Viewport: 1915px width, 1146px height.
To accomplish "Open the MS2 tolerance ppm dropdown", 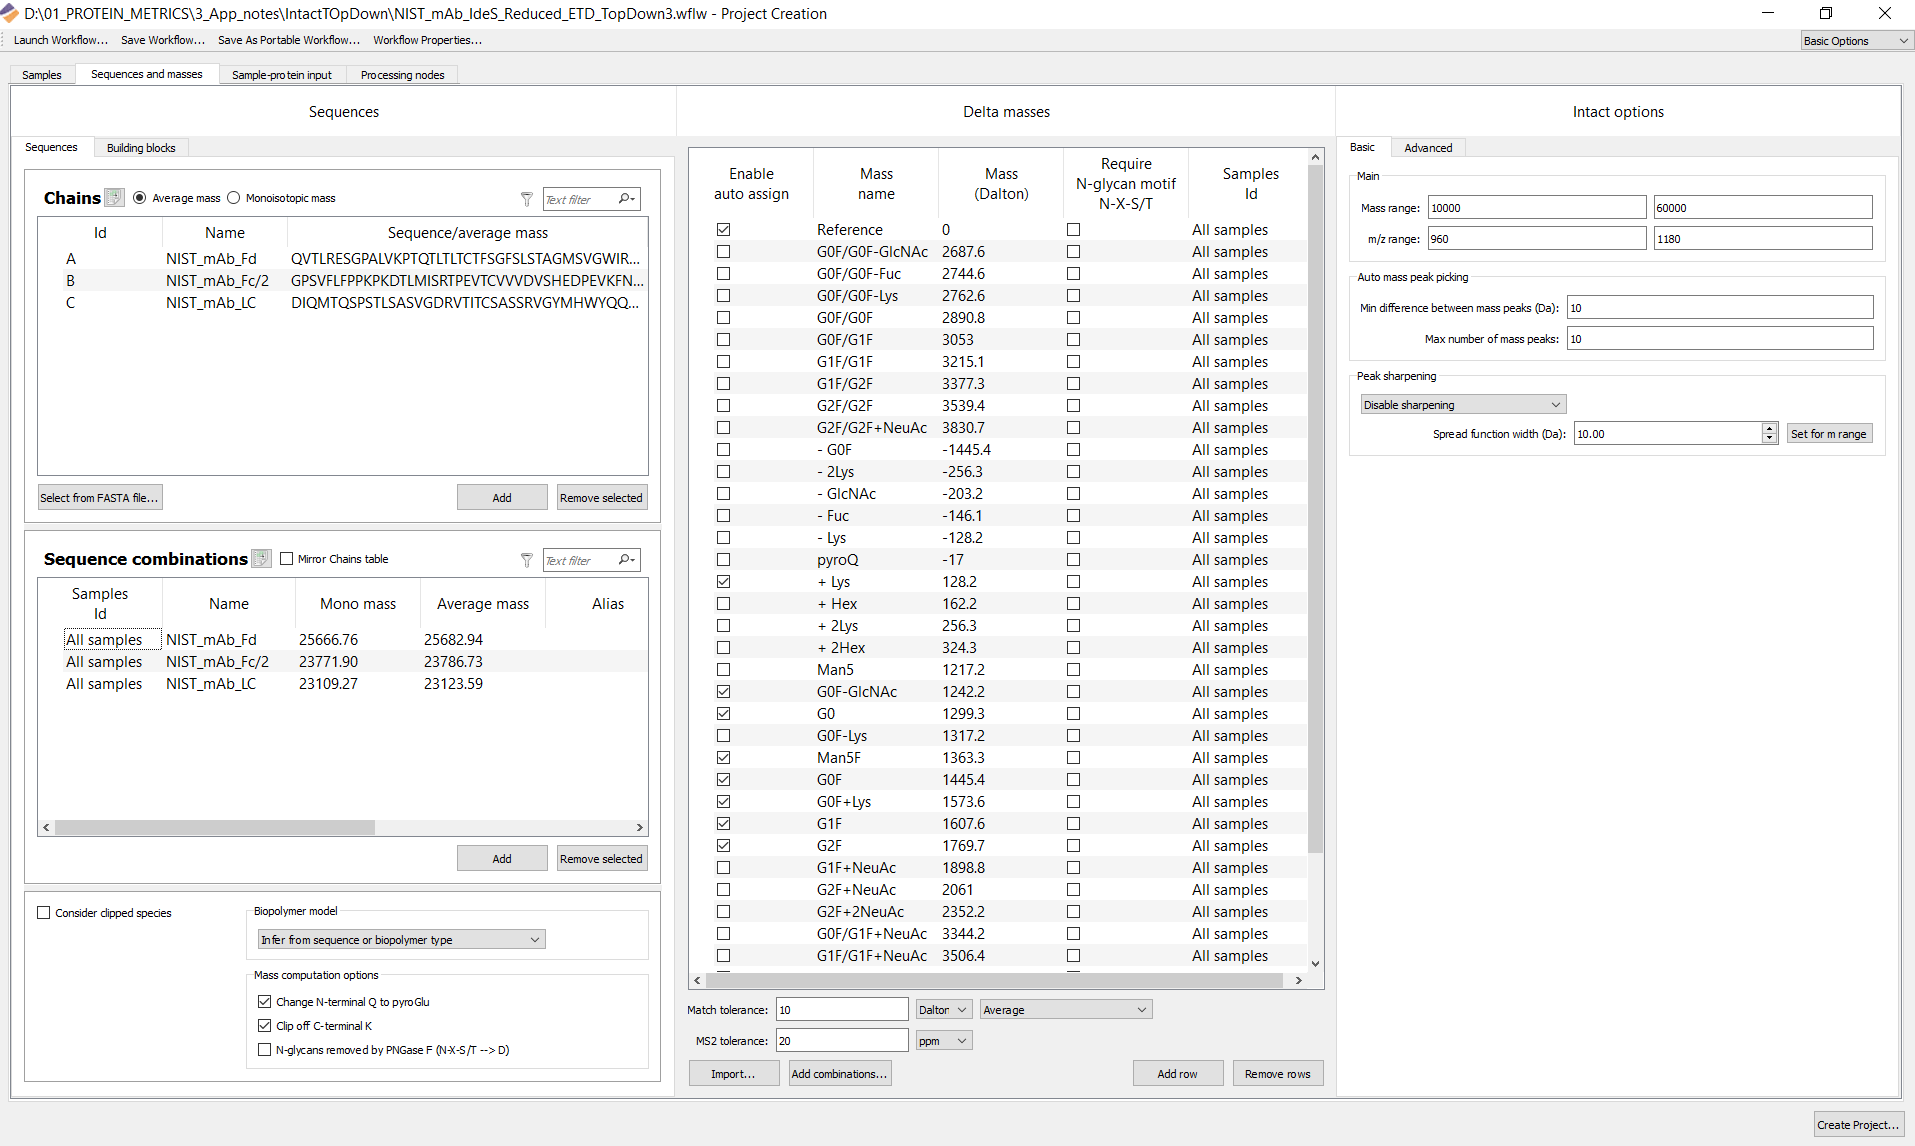I will [943, 1040].
